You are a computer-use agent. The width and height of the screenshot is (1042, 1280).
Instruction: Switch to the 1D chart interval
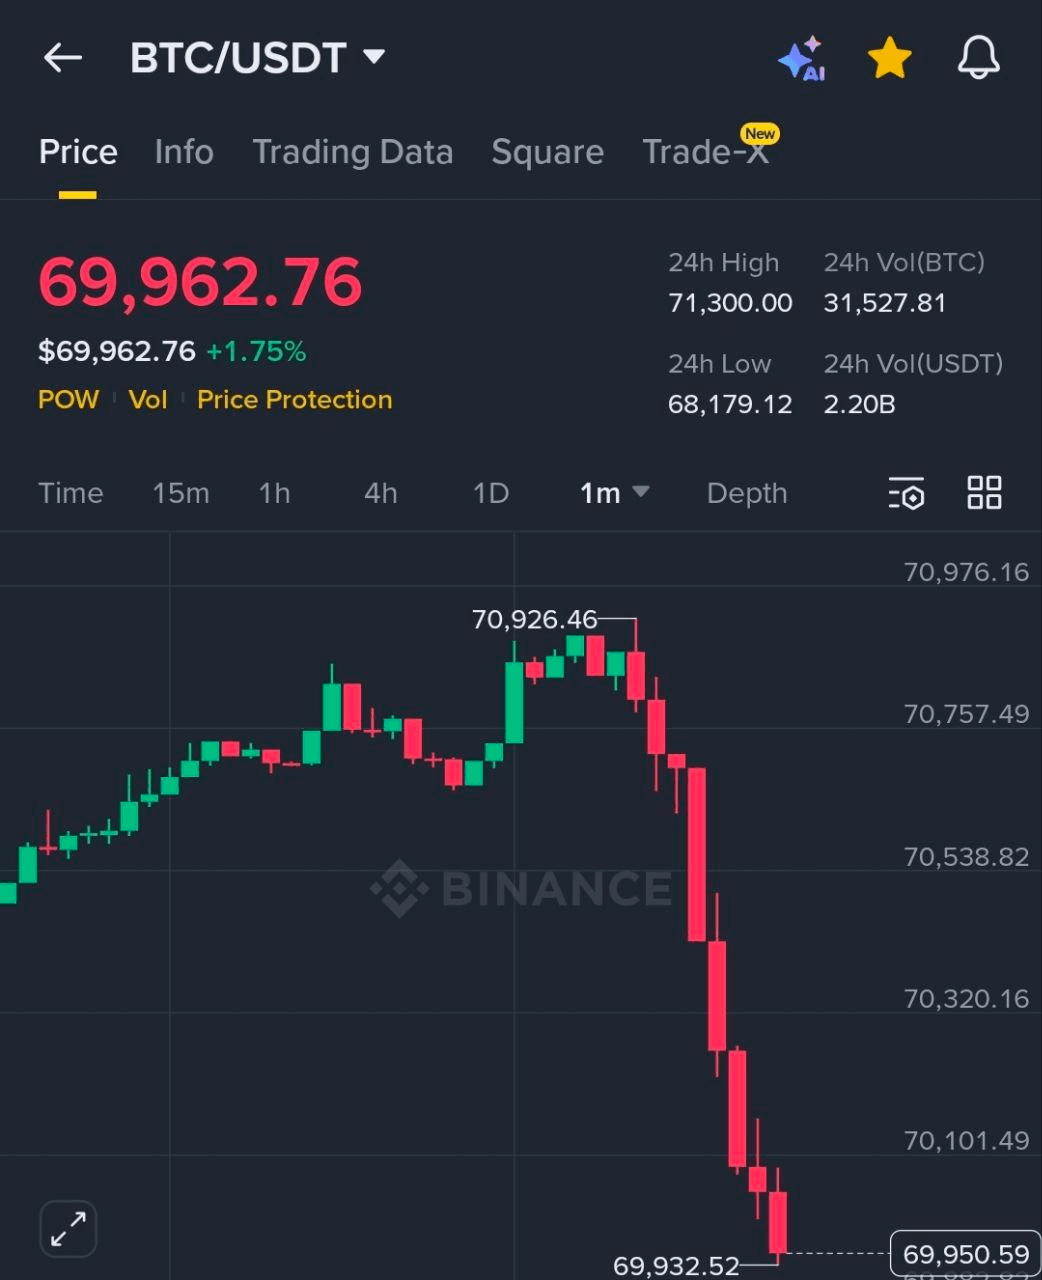pos(490,493)
